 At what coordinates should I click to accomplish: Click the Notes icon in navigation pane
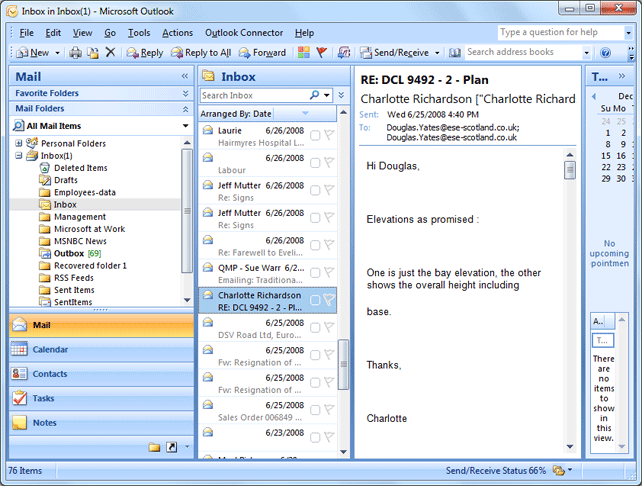pyautogui.click(x=19, y=423)
